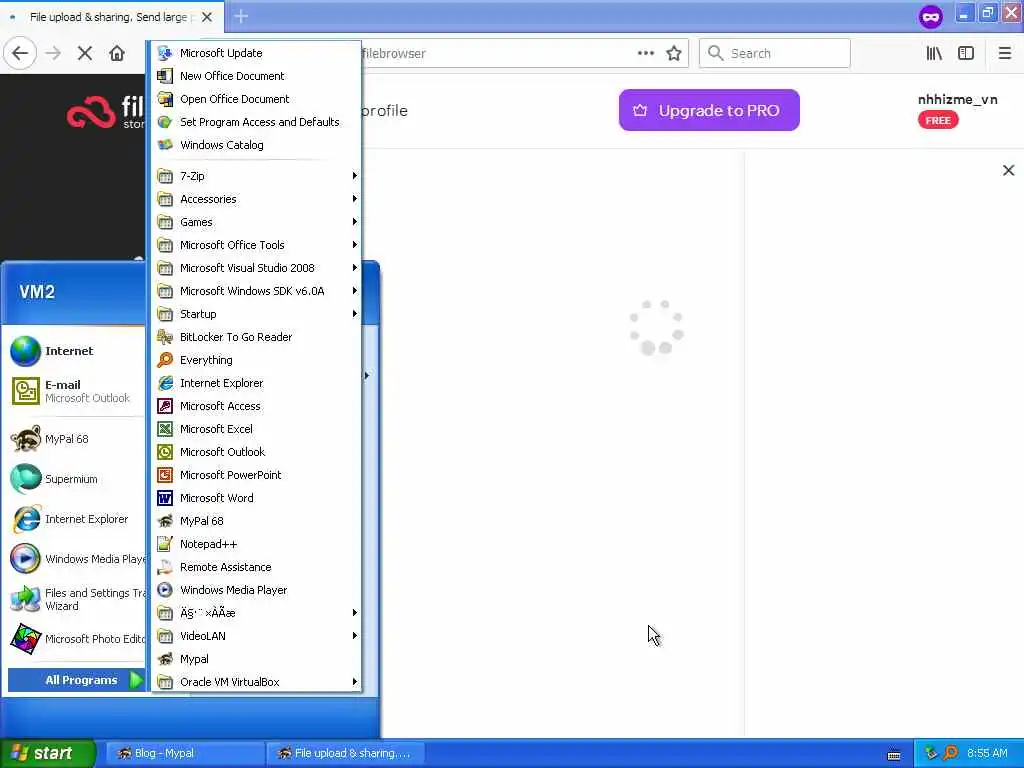The image size is (1024, 768).
Task: Click the E-mail Microsoft Outlook pinned icon
Action: (x=25, y=391)
